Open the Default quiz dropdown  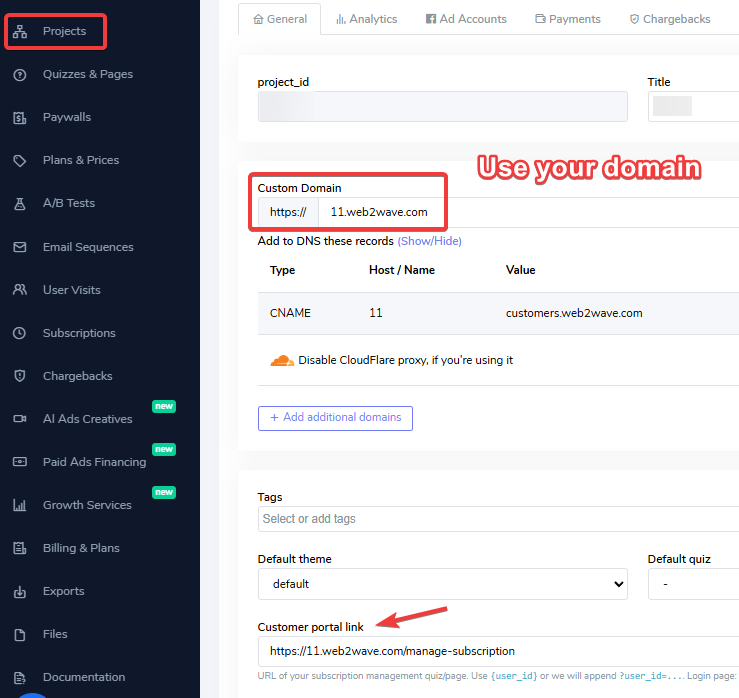(x=693, y=584)
